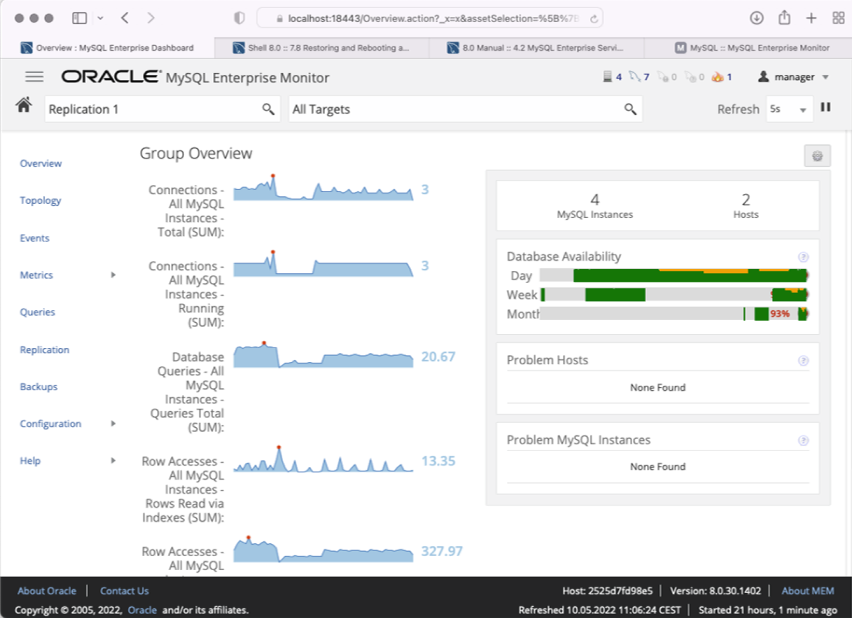852x618 pixels.
Task: Switch to the Shell 8.0 Restoring and Rebooting tab
Action: (x=321, y=48)
